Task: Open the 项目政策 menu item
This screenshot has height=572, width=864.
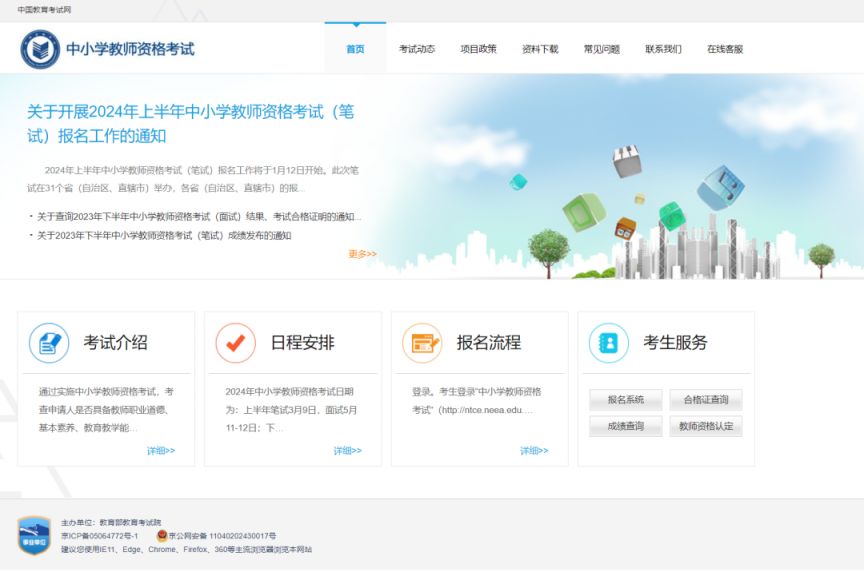Action: (479, 49)
